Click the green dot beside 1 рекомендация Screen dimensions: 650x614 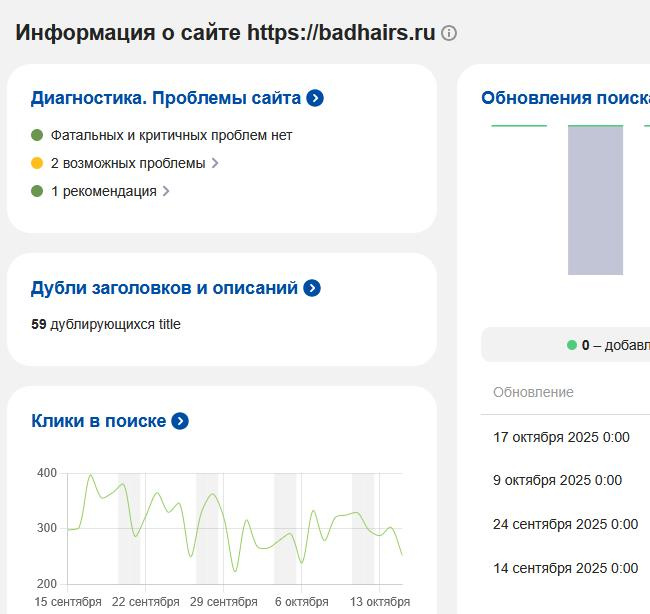click(x=37, y=191)
